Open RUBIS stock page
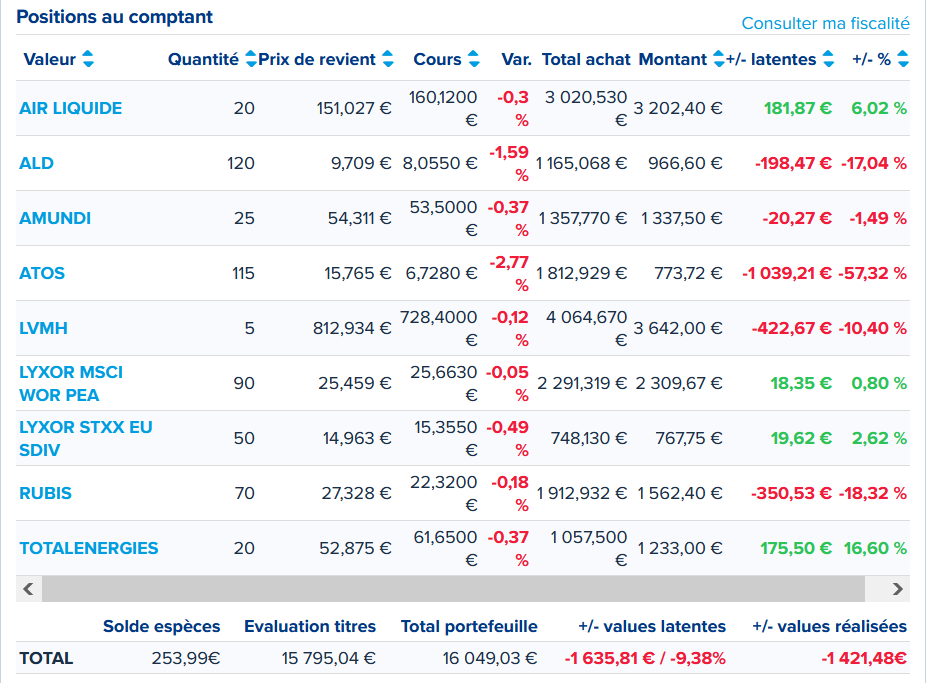The width and height of the screenshot is (926, 683). pyautogui.click(x=45, y=493)
